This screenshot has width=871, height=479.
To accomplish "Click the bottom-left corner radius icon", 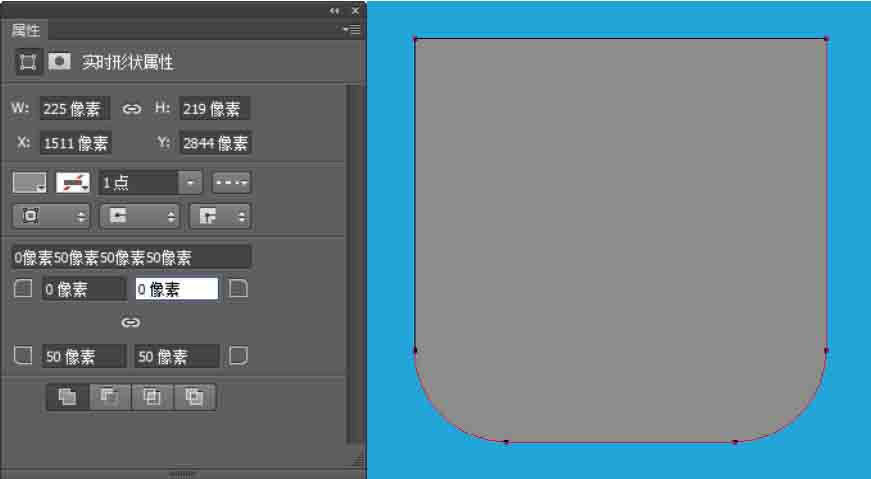I will tap(23, 356).
